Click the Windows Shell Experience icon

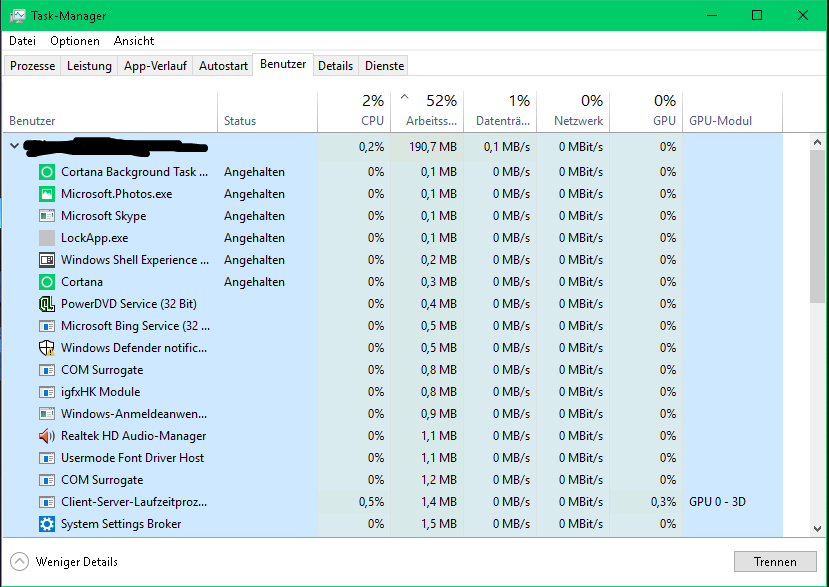[x=47, y=260]
